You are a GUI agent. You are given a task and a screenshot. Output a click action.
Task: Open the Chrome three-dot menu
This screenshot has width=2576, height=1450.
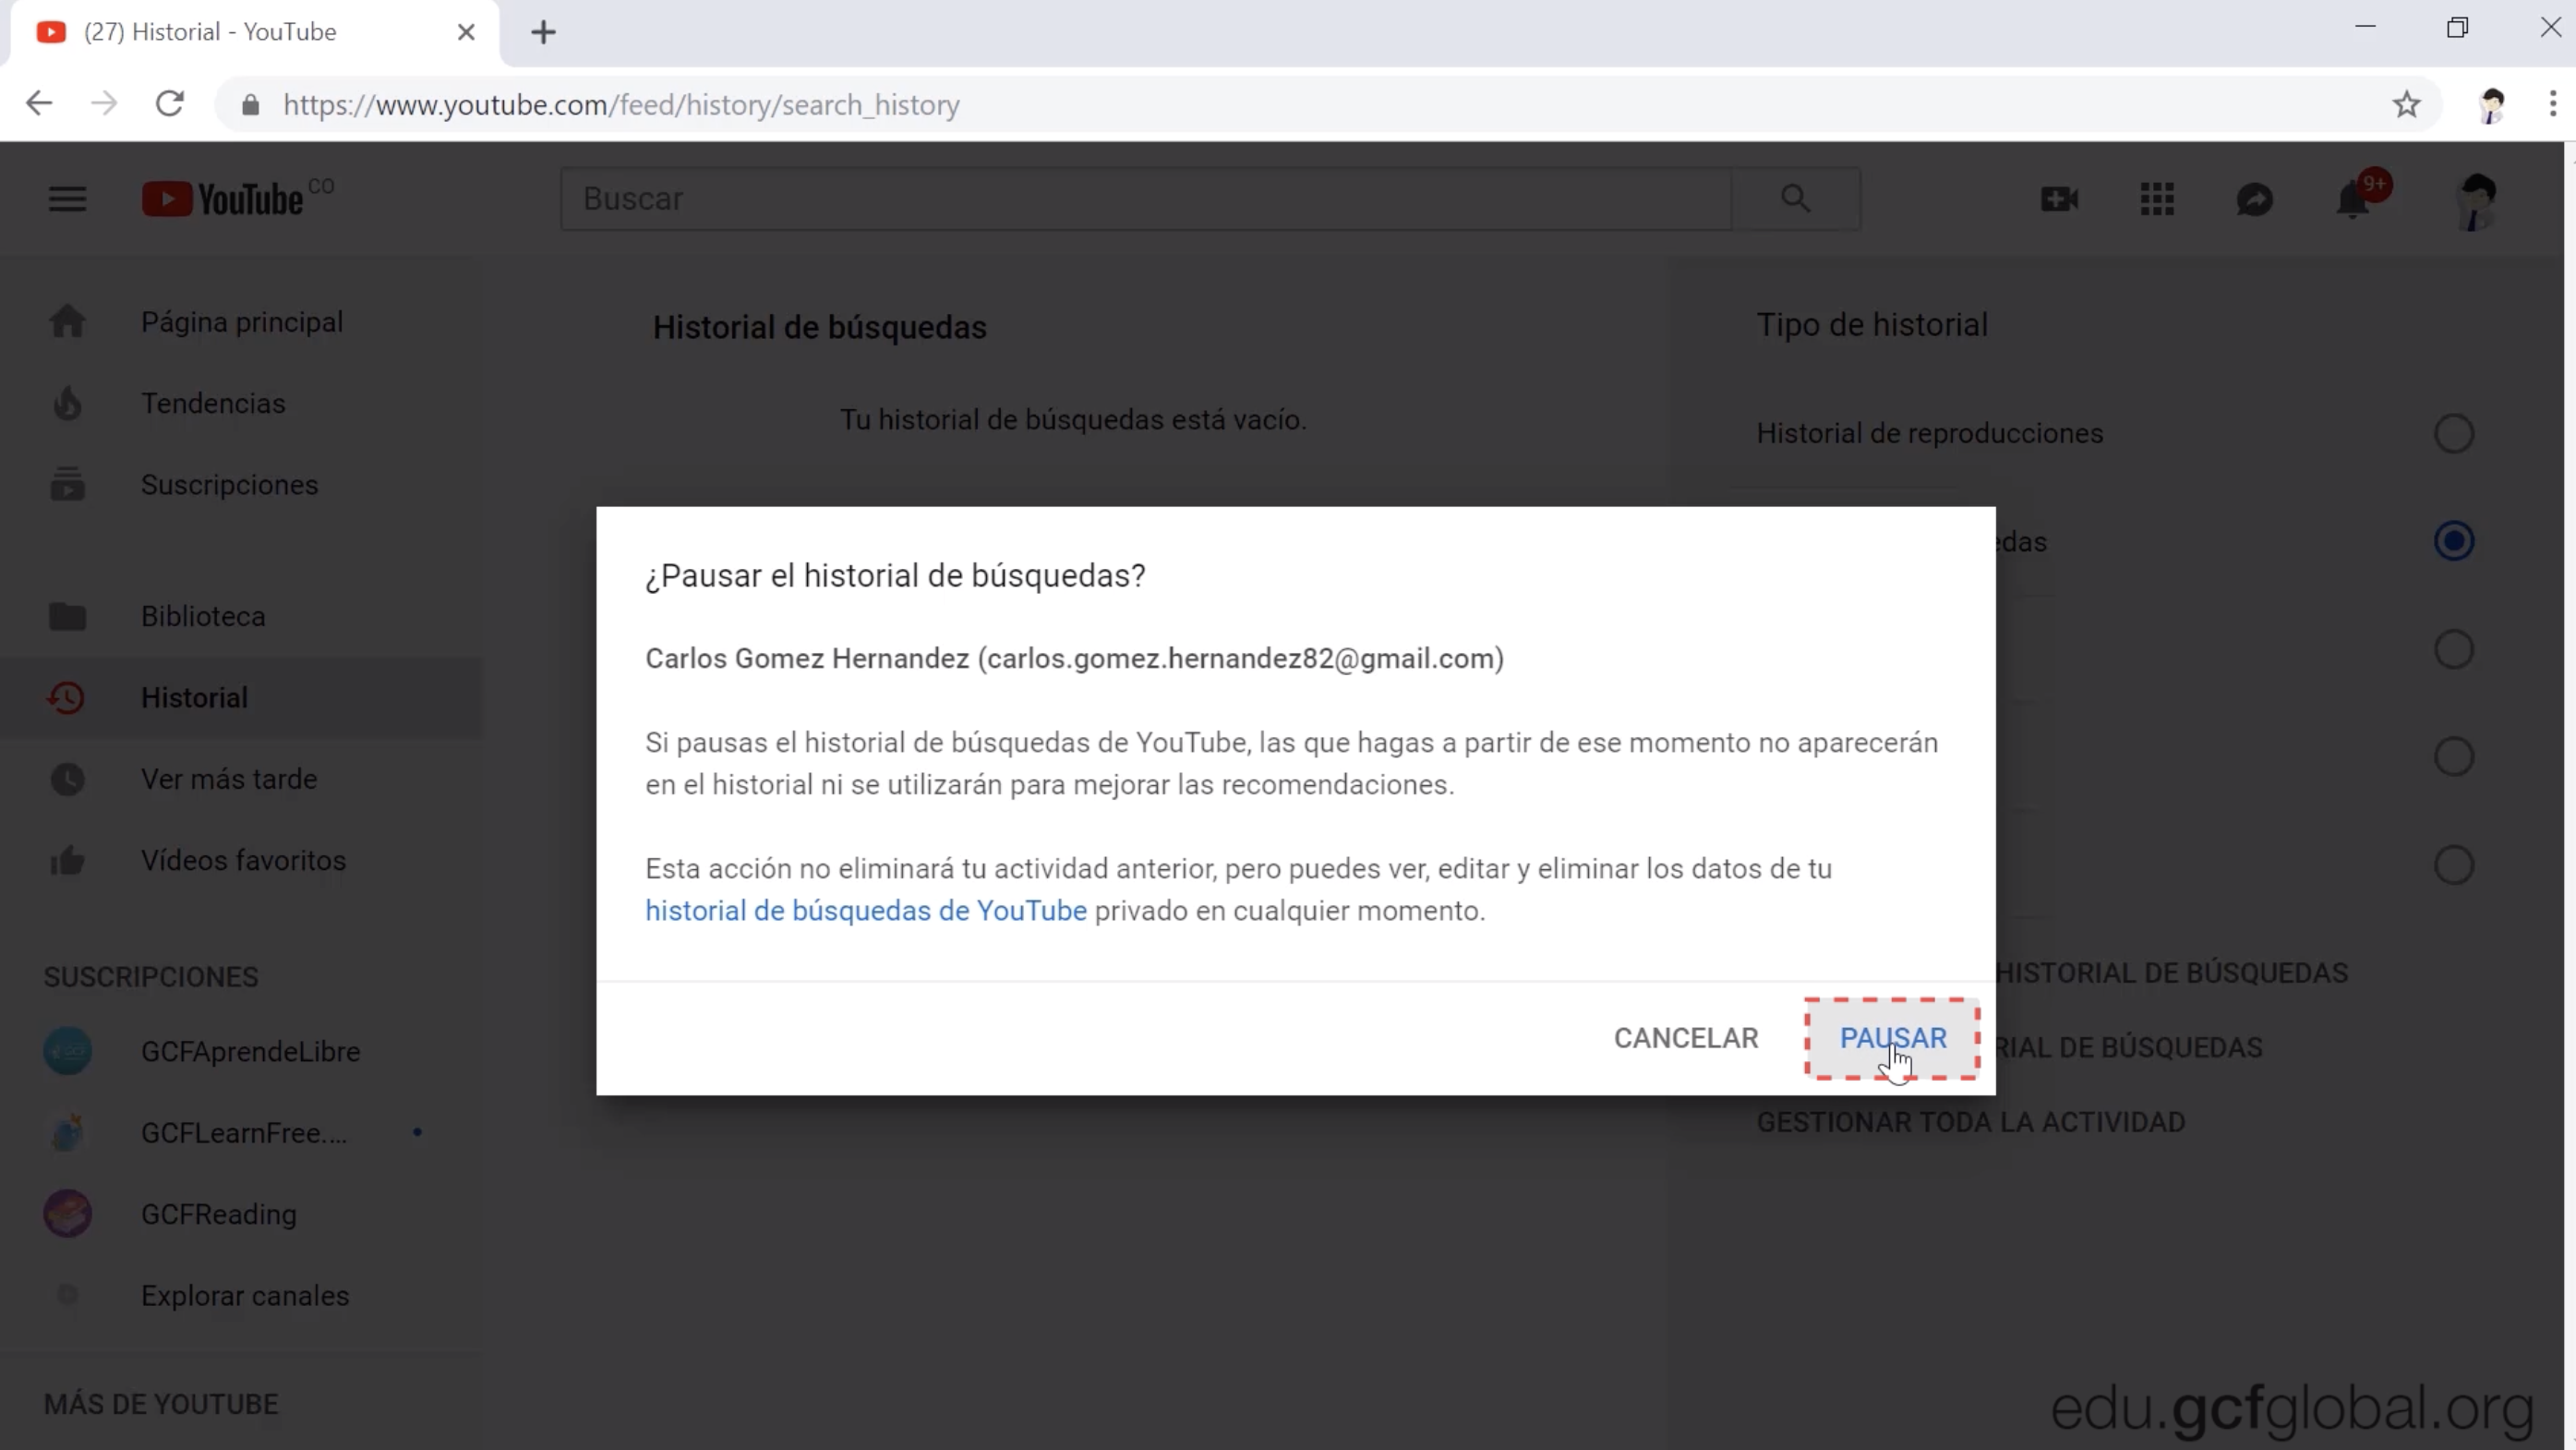tap(2552, 104)
